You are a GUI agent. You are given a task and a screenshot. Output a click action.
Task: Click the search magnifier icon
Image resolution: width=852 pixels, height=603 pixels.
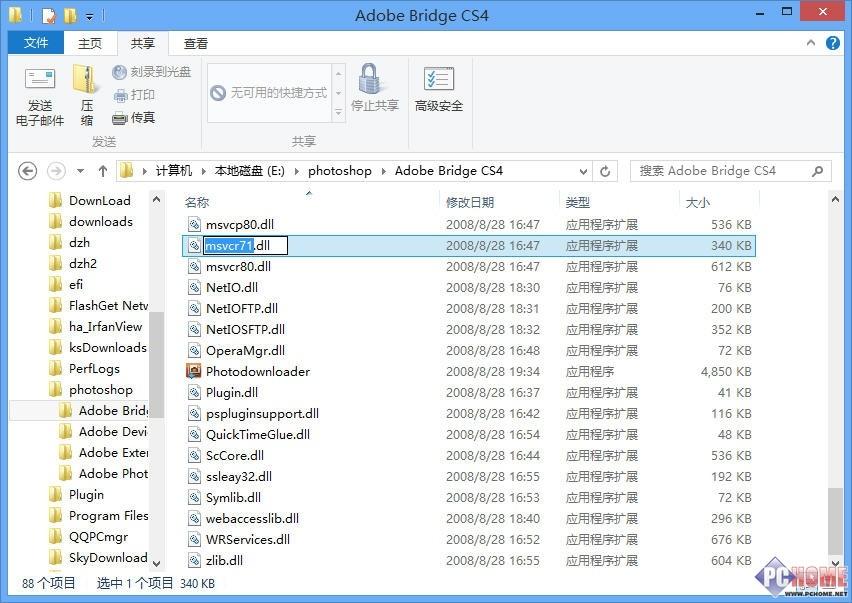pyautogui.click(x=817, y=171)
